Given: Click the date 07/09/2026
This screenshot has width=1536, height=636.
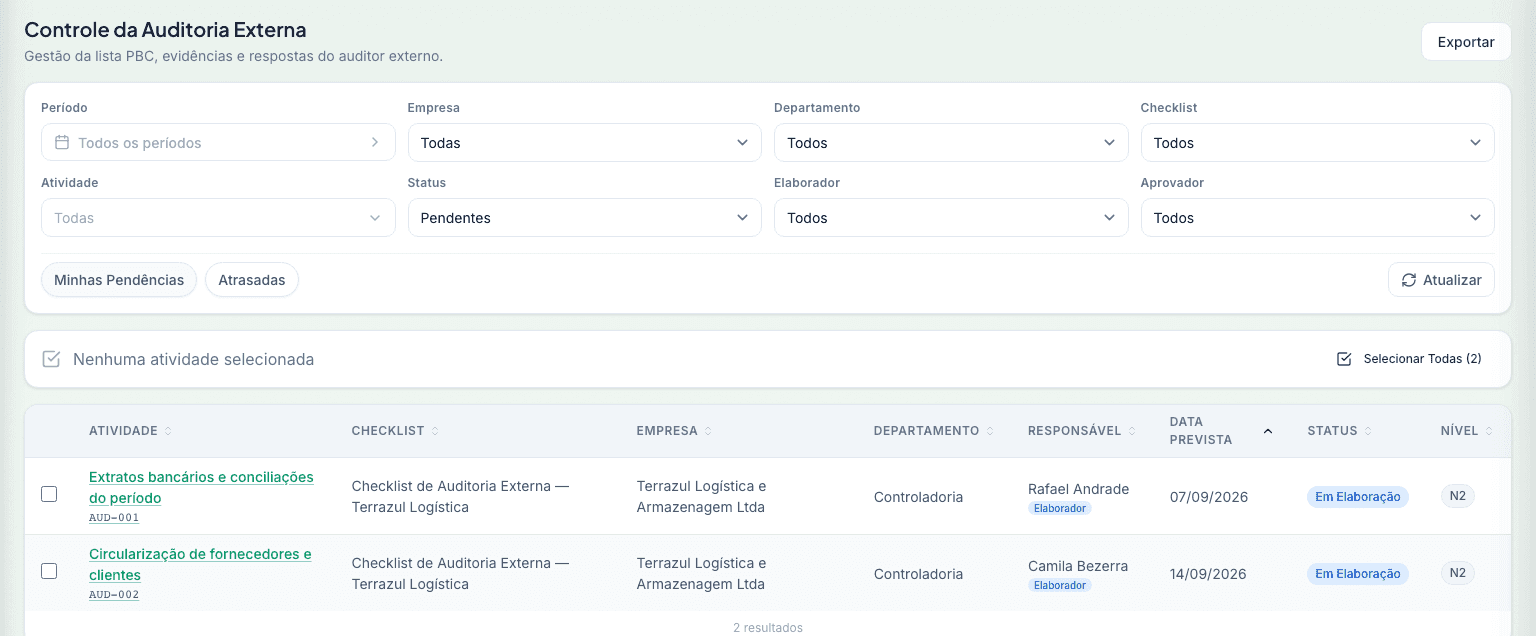Looking at the screenshot, I should click(x=1209, y=497).
